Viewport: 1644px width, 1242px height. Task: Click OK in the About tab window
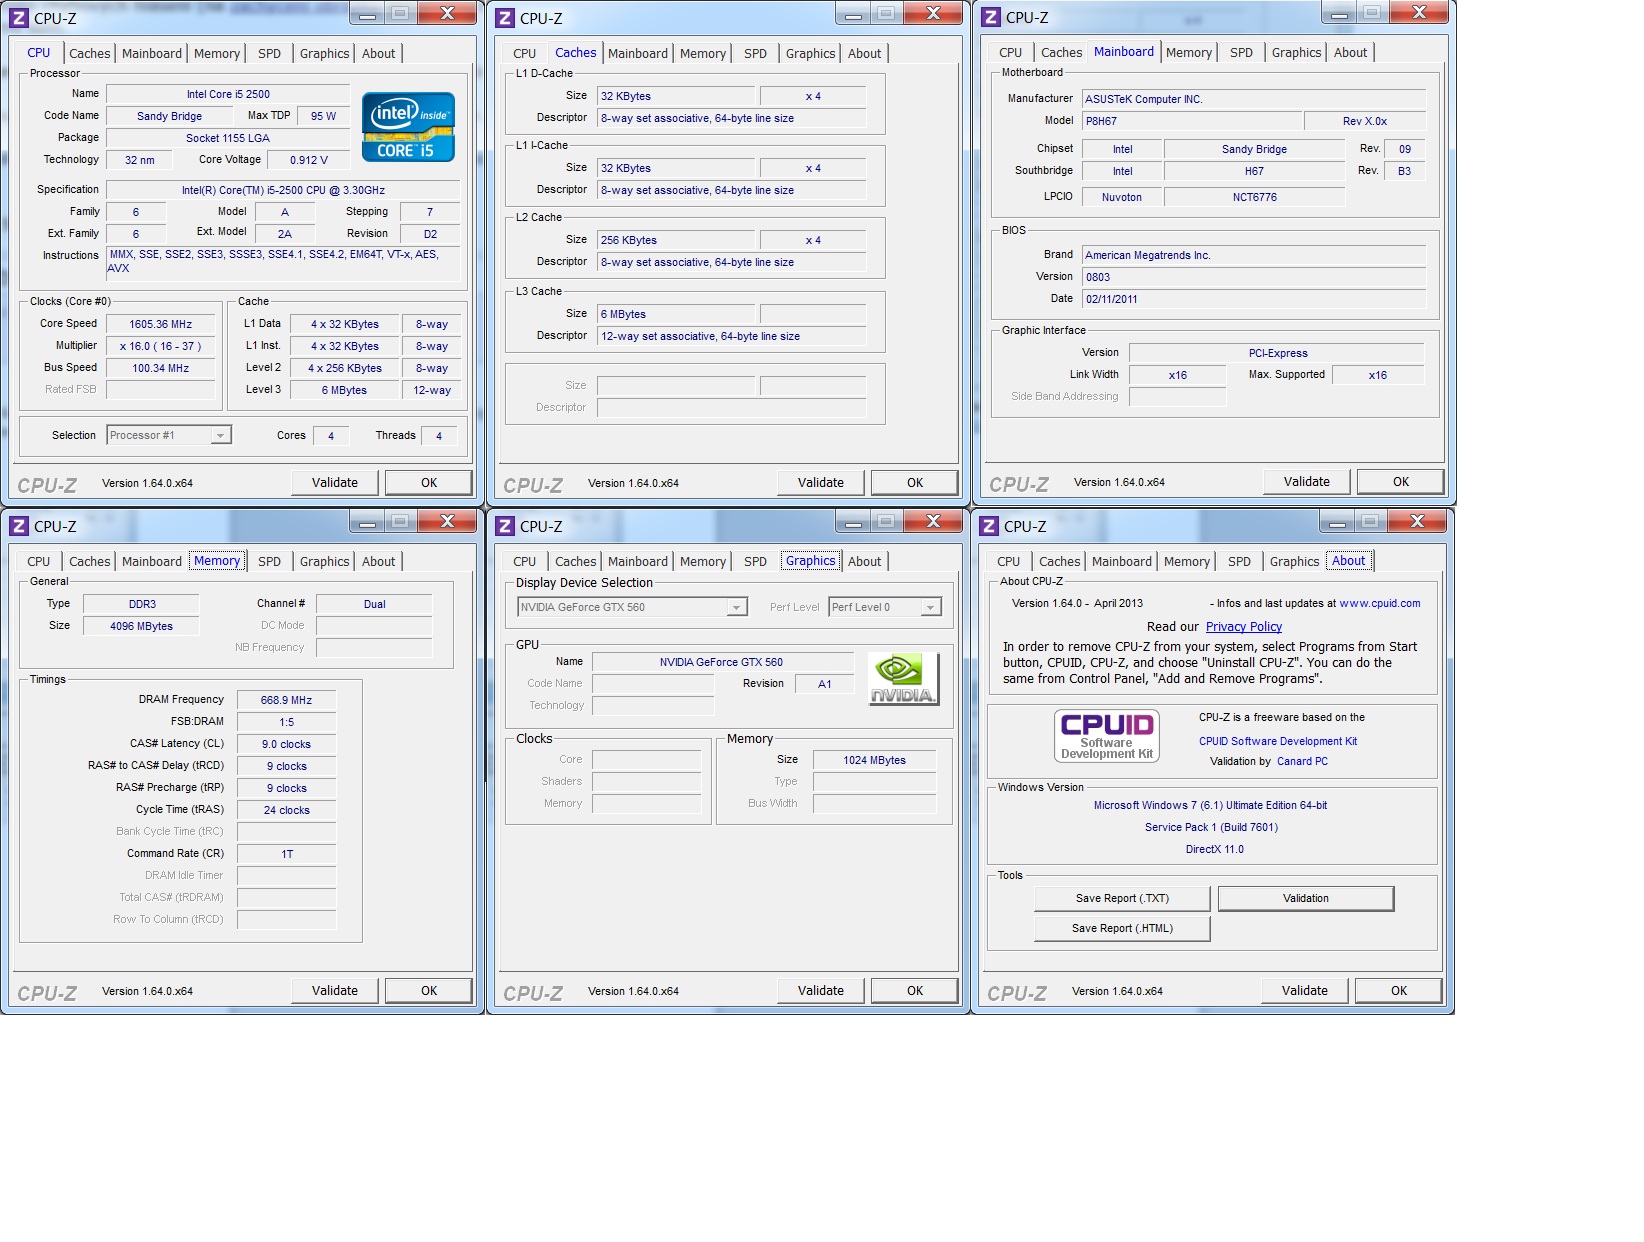1399,991
